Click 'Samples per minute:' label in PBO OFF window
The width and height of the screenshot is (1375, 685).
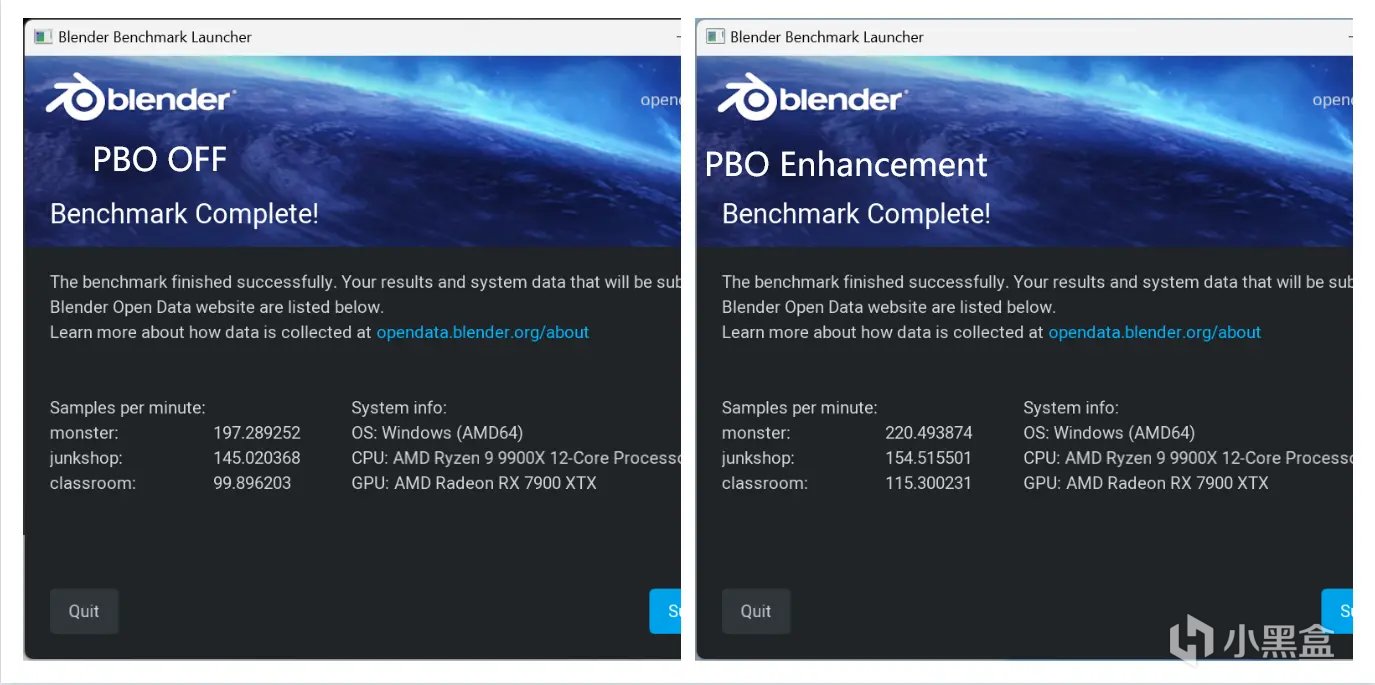point(128,408)
